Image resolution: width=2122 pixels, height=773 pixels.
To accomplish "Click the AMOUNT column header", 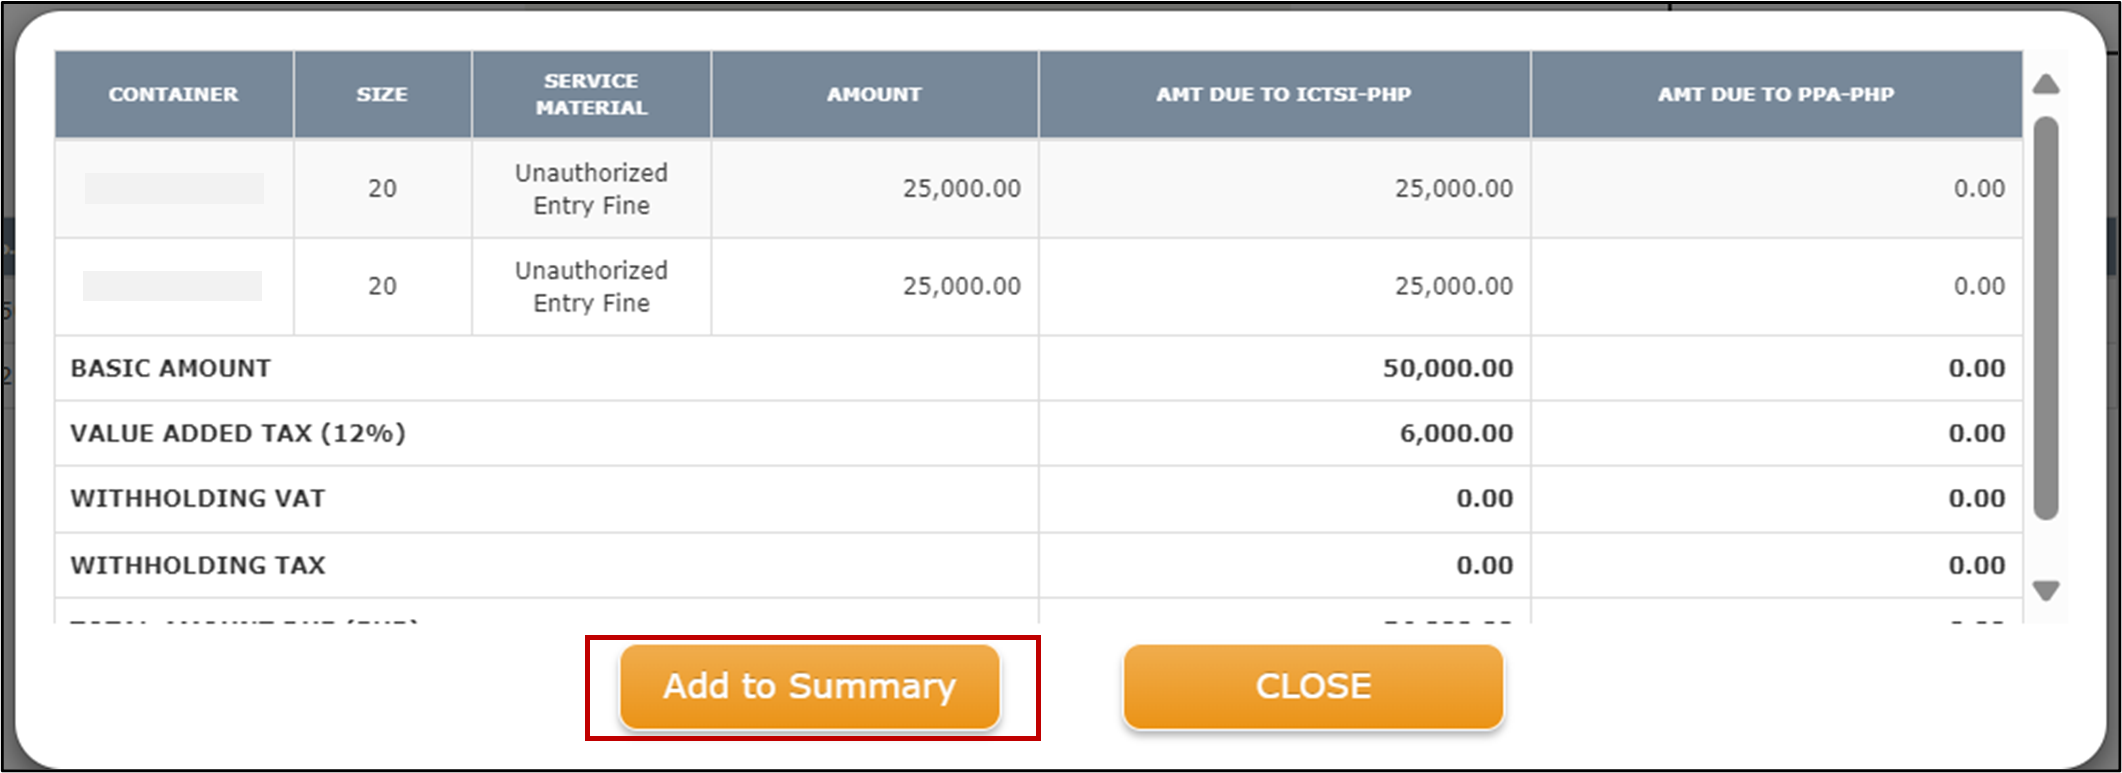I will (x=874, y=94).
